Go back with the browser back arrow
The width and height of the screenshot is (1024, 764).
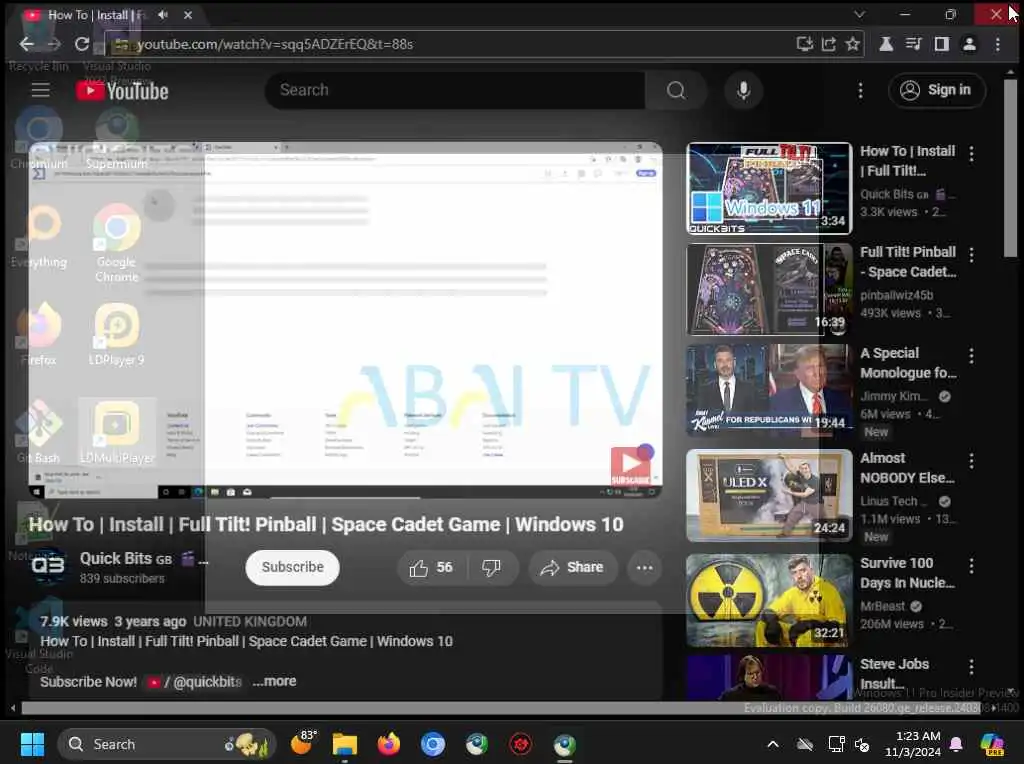[26, 44]
